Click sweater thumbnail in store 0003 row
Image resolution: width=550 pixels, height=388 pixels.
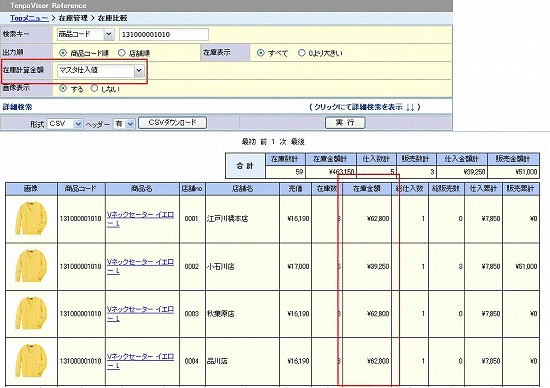click(31, 313)
